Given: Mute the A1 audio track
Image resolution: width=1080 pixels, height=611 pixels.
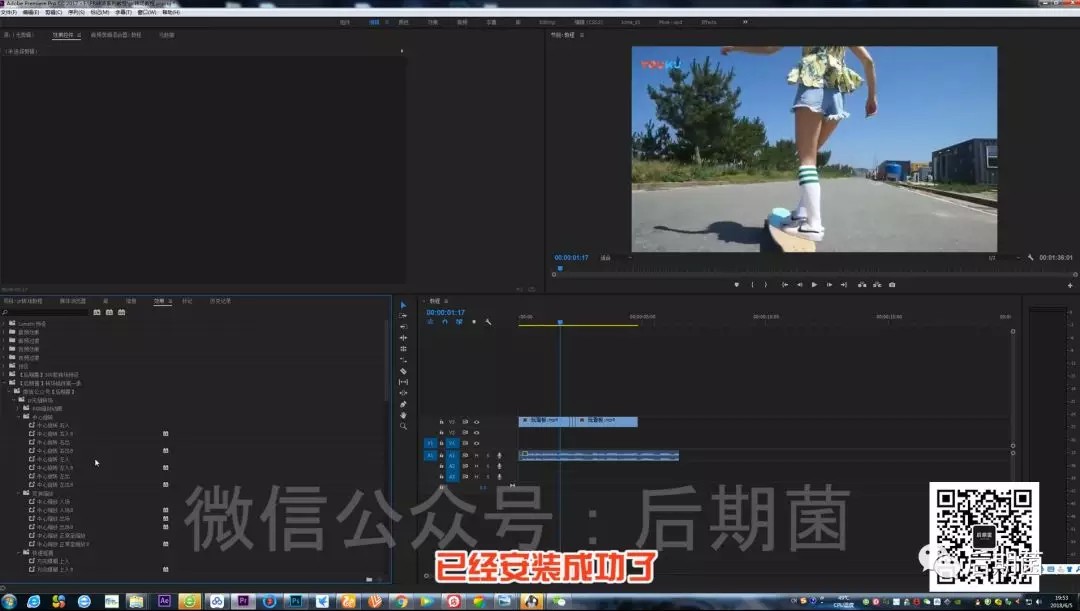Looking at the screenshot, I should tap(477, 455).
